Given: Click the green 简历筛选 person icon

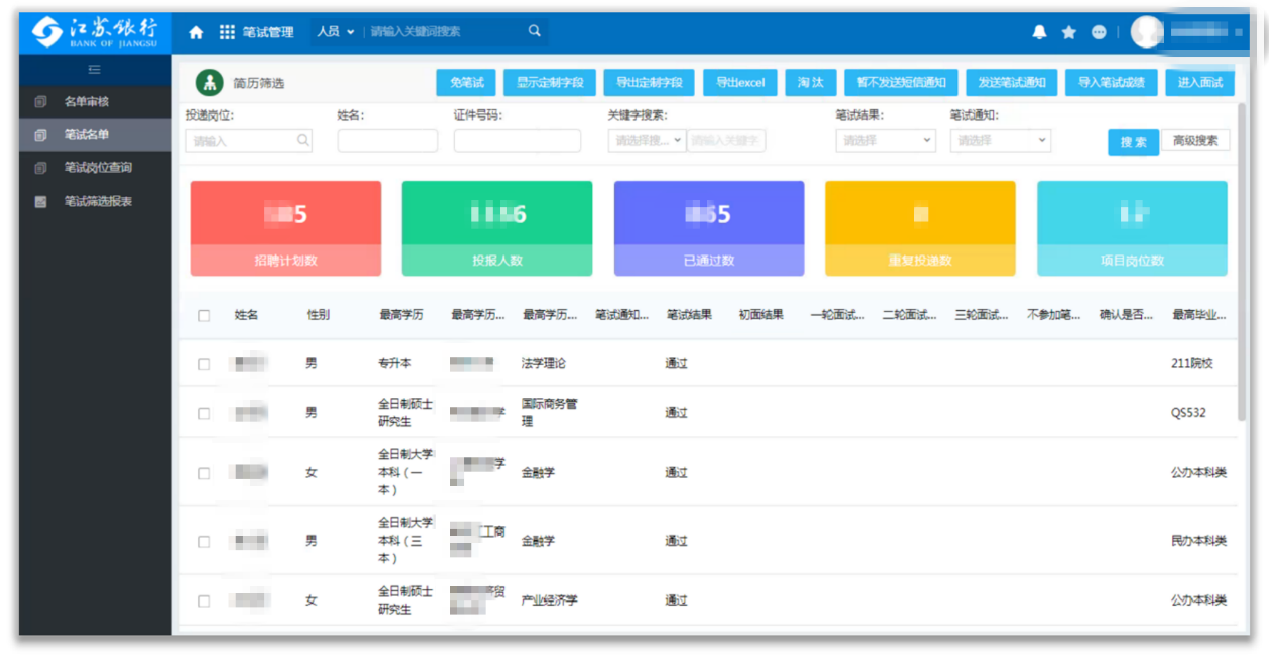Looking at the screenshot, I should (x=209, y=82).
